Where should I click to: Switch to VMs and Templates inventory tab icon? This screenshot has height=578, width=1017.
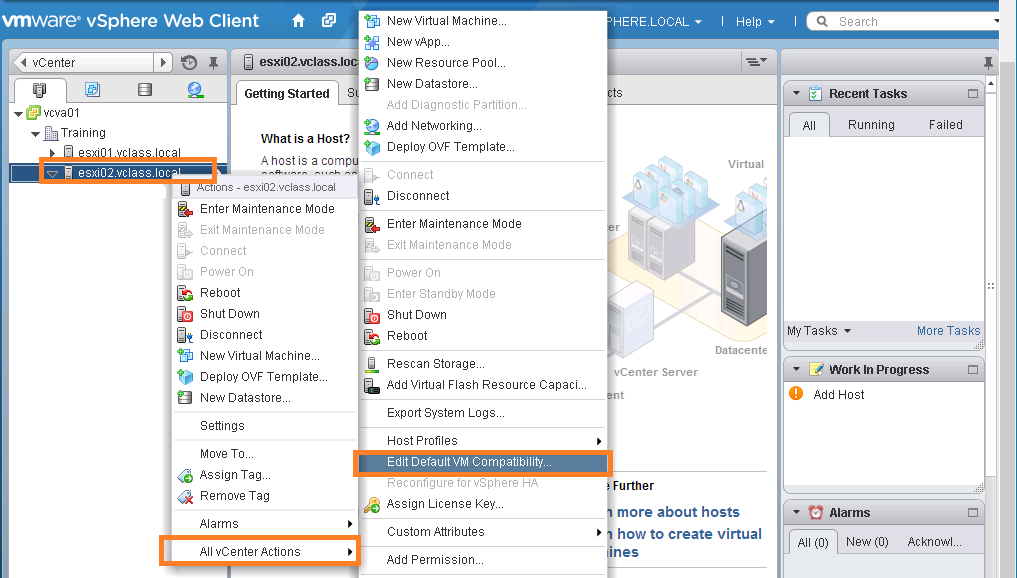tap(93, 90)
